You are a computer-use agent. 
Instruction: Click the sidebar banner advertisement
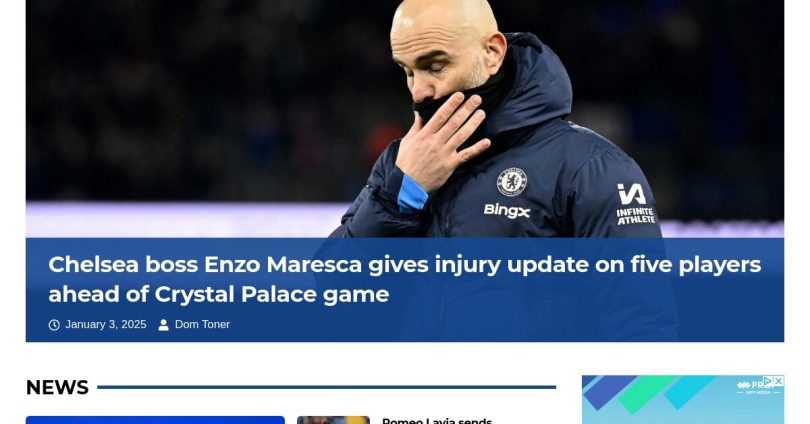click(682, 399)
